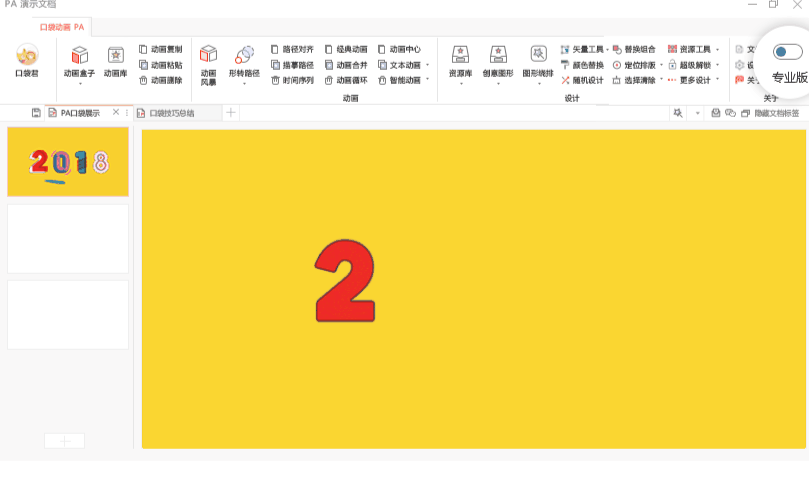Screen dimensions: 809x478
Task: Select the 形转路径 shape-to-path tool
Action: (244, 61)
